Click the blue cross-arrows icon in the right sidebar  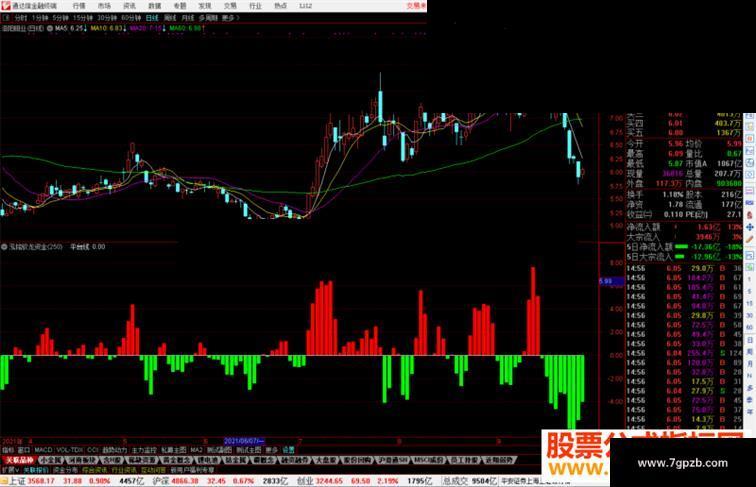(750, 227)
